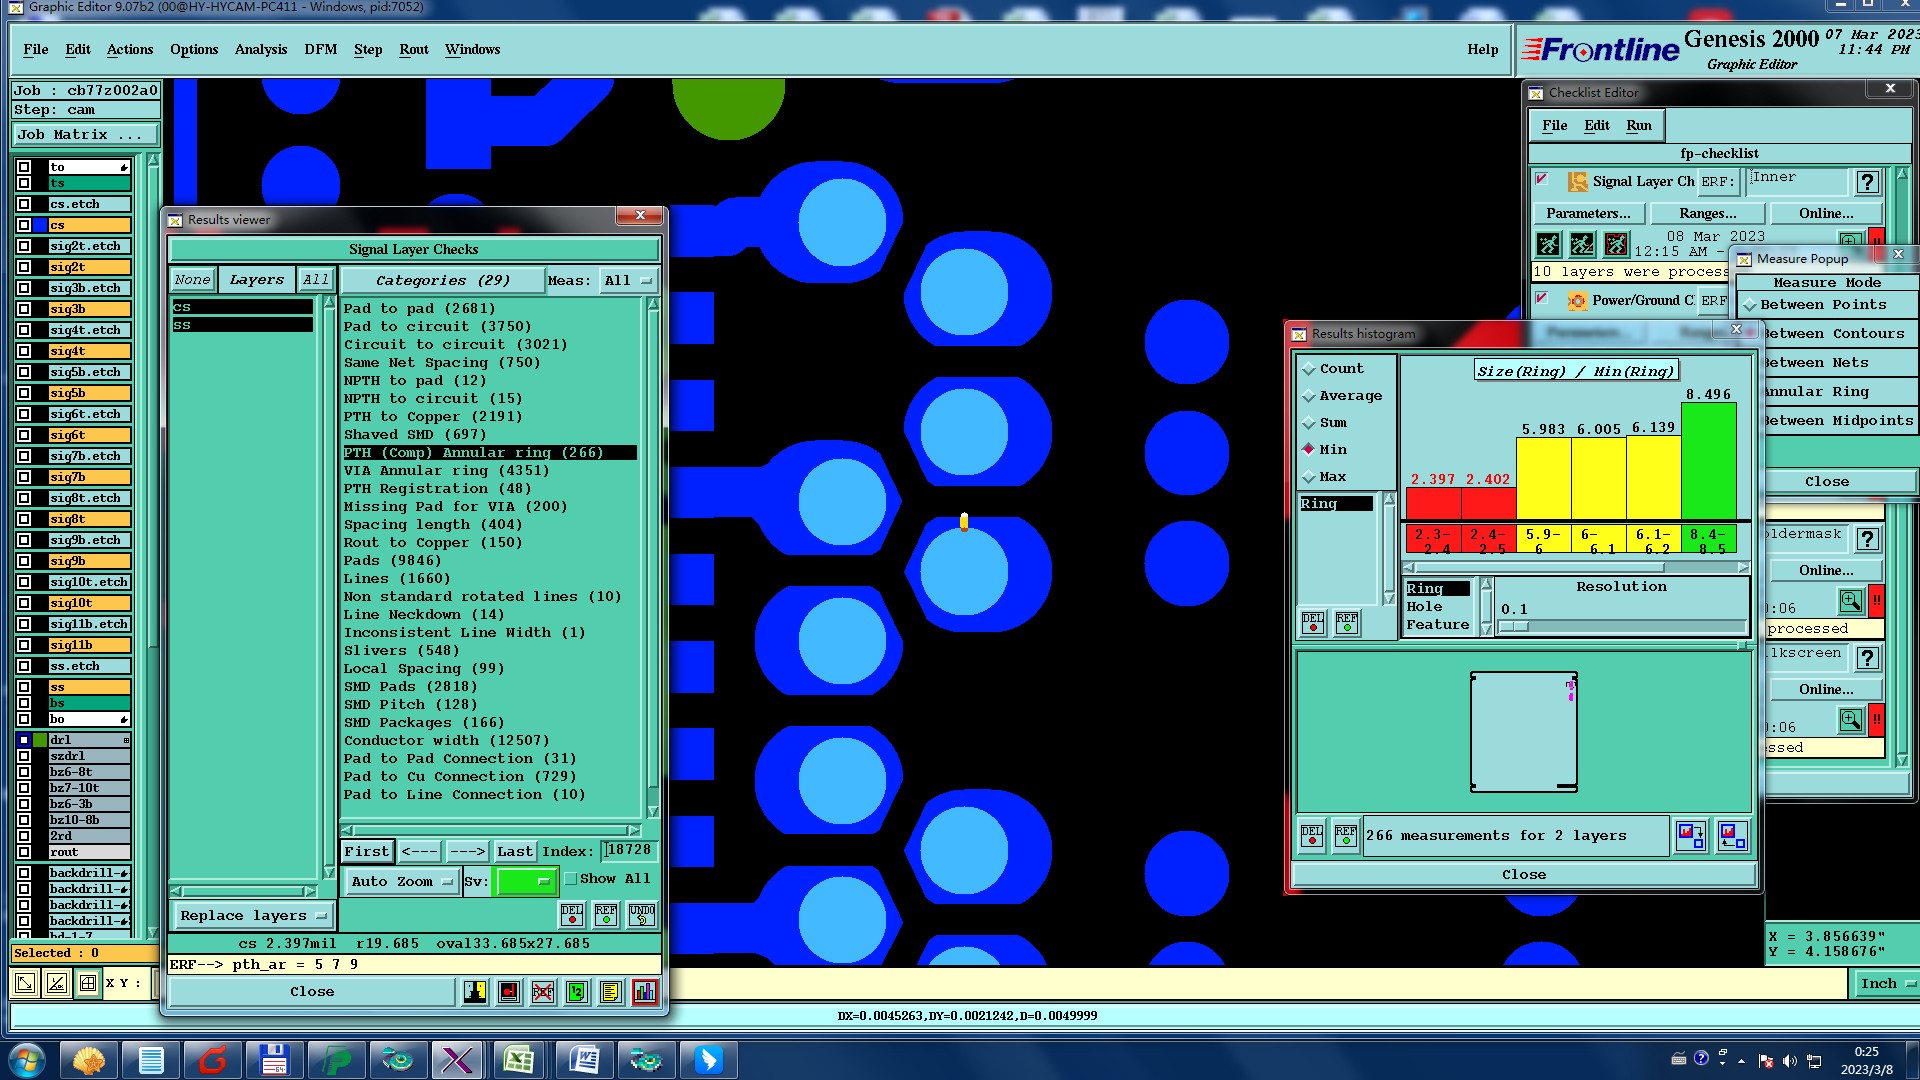Image resolution: width=1920 pixels, height=1080 pixels.
Task: Click the Power/Ground Checks orange gear icon
Action: point(1577,301)
